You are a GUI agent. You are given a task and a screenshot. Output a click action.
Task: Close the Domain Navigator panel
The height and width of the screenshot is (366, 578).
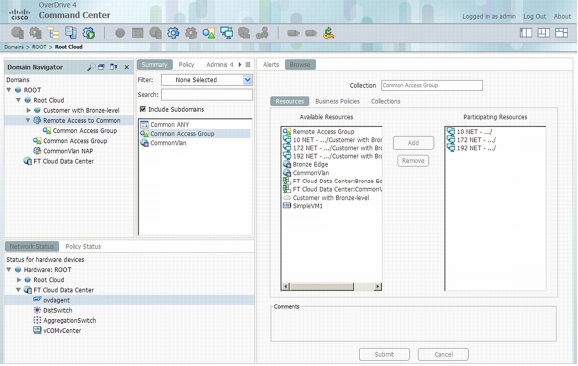(126, 67)
